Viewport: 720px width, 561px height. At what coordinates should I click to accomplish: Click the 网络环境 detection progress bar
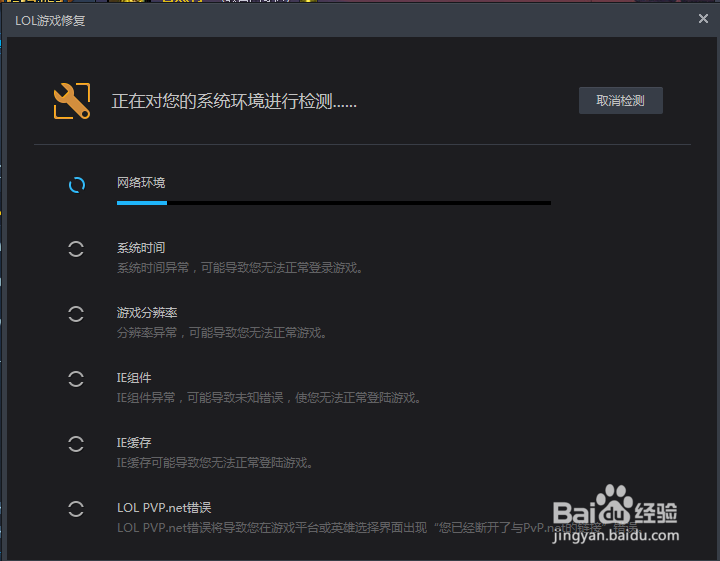tap(334, 202)
